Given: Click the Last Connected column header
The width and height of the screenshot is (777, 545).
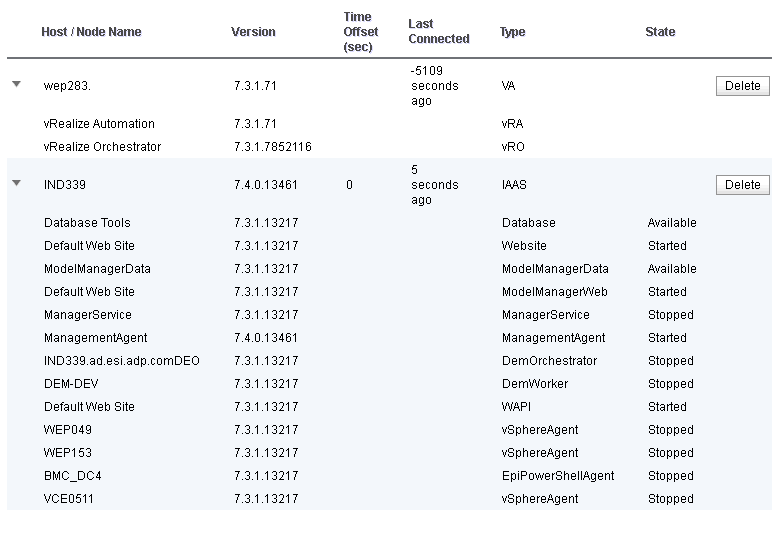Looking at the screenshot, I should (x=439, y=31).
